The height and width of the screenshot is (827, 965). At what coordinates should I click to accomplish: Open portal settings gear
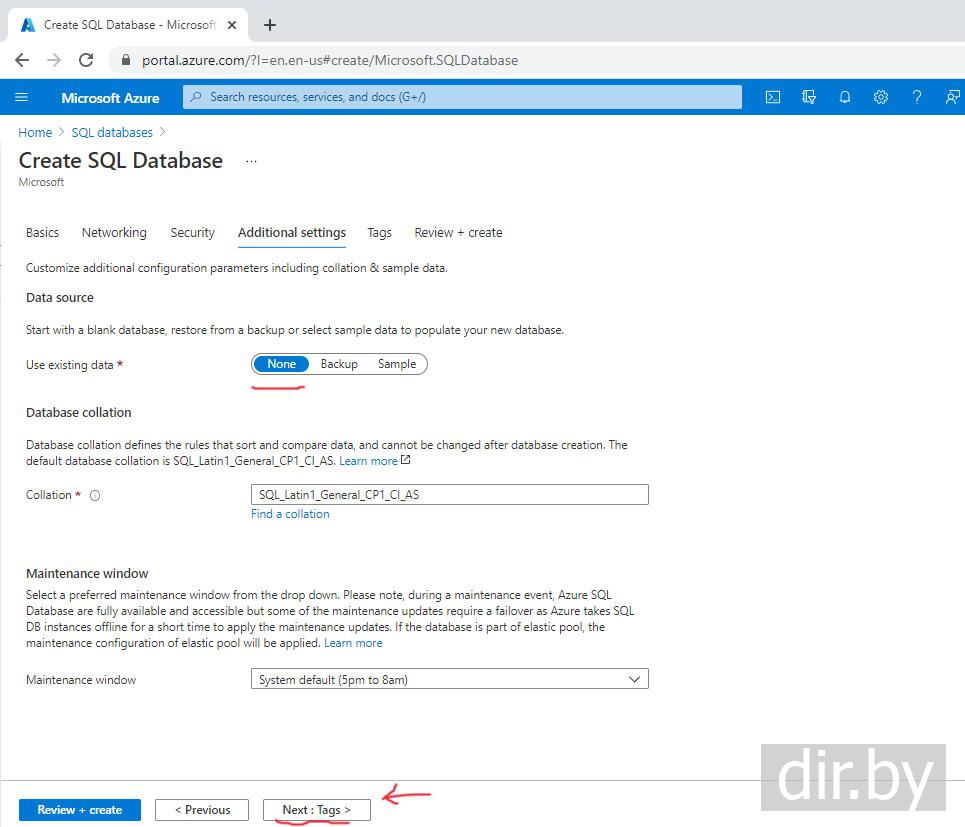click(x=881, y=97)
